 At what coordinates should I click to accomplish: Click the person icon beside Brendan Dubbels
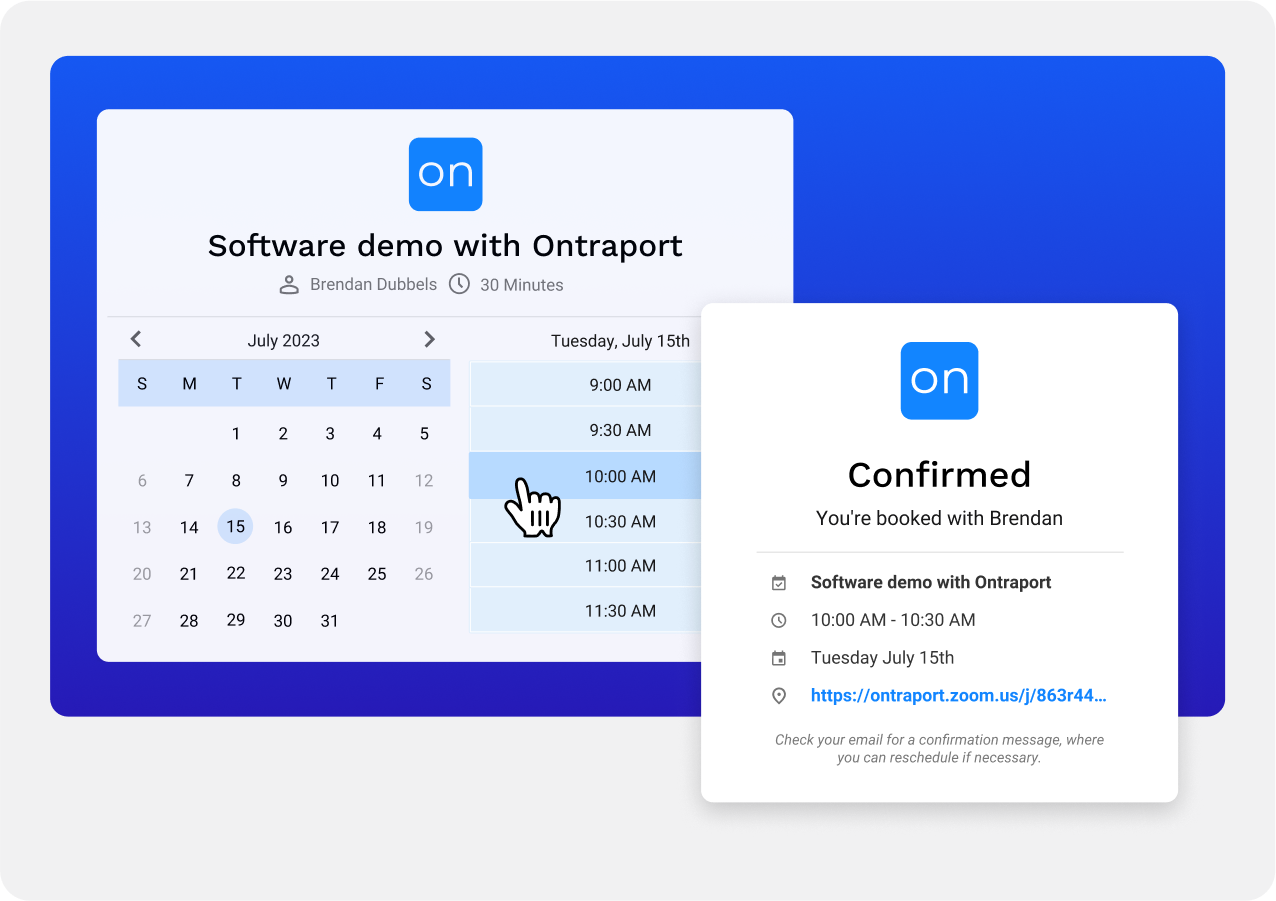coord(289,285)
